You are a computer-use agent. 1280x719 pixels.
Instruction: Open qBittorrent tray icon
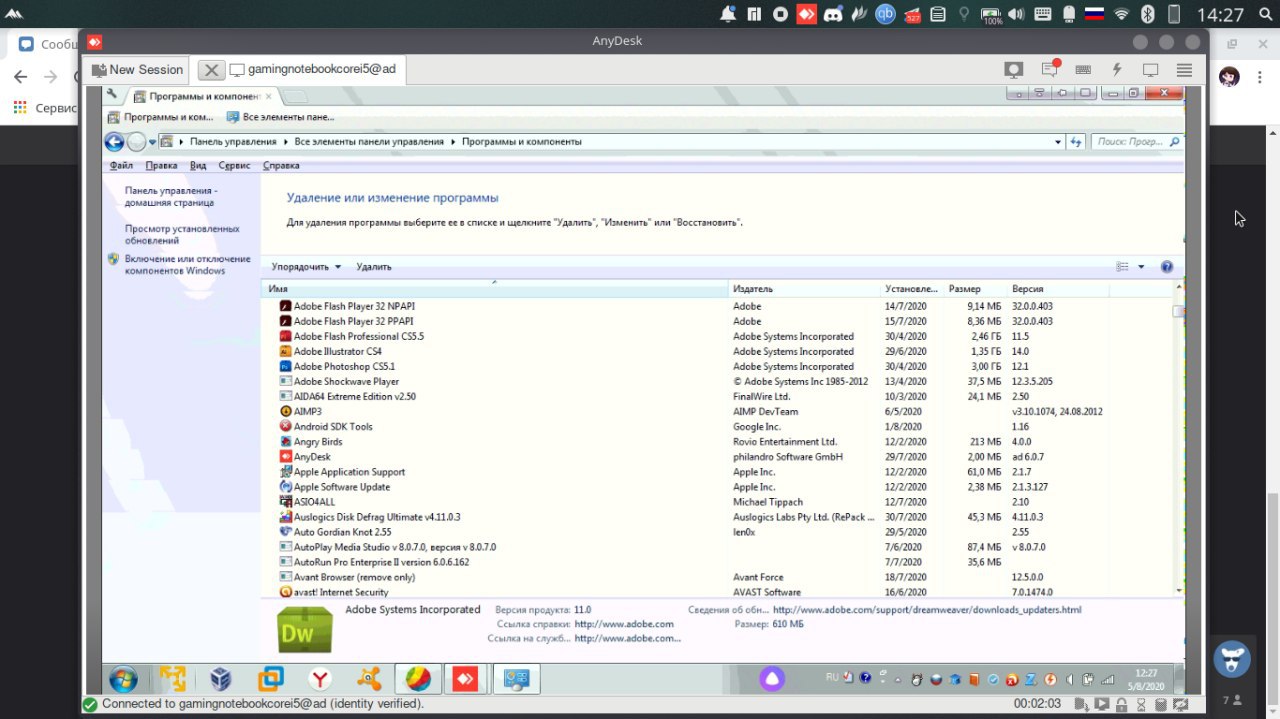pos(885,14)
